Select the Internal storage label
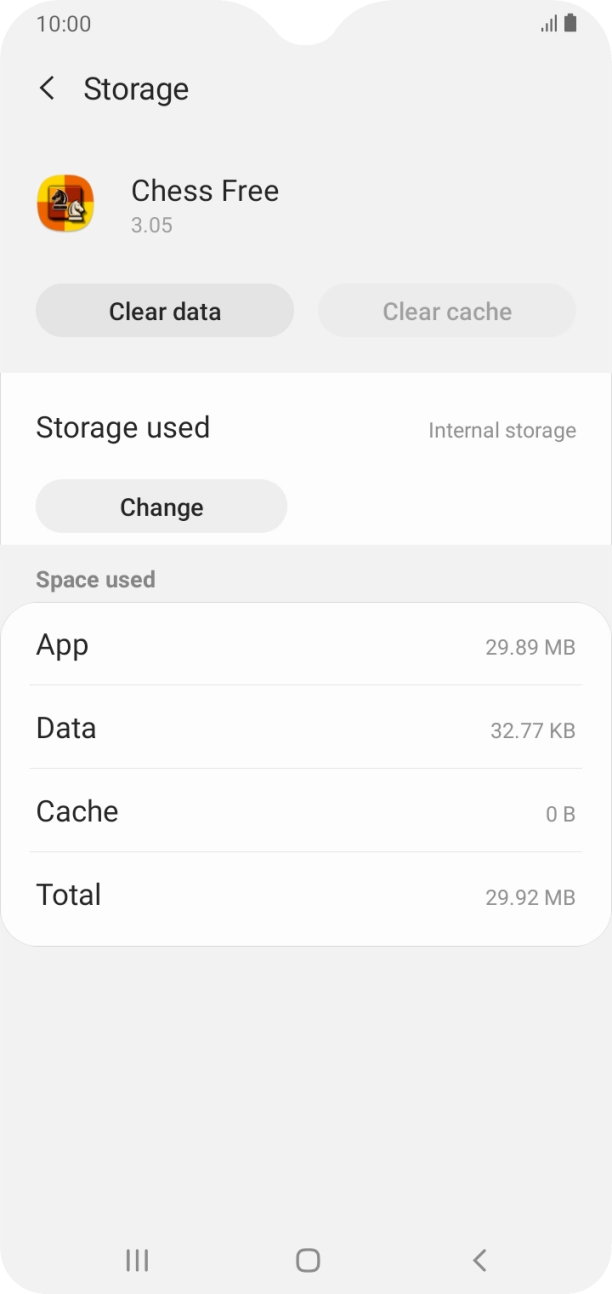The width and height of the screenshot is (612, 1294). tap(501, 430)
